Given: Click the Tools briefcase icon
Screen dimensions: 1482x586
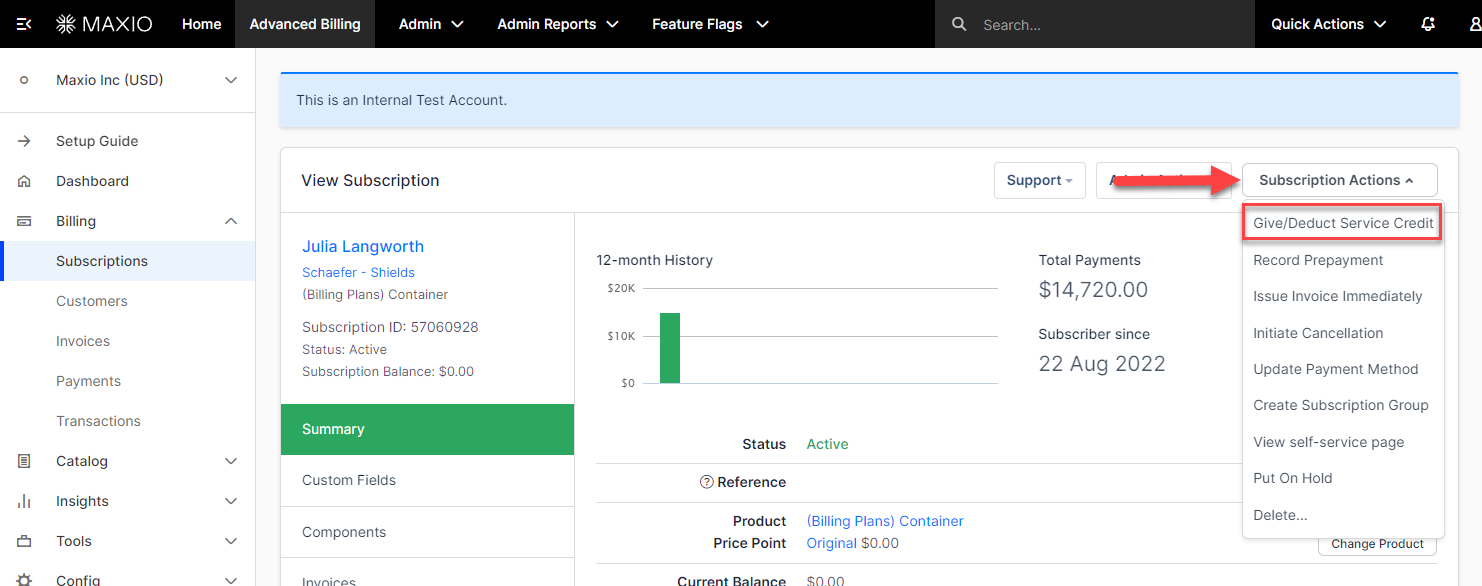Looking at the screenshot, I should click(25, 541).
